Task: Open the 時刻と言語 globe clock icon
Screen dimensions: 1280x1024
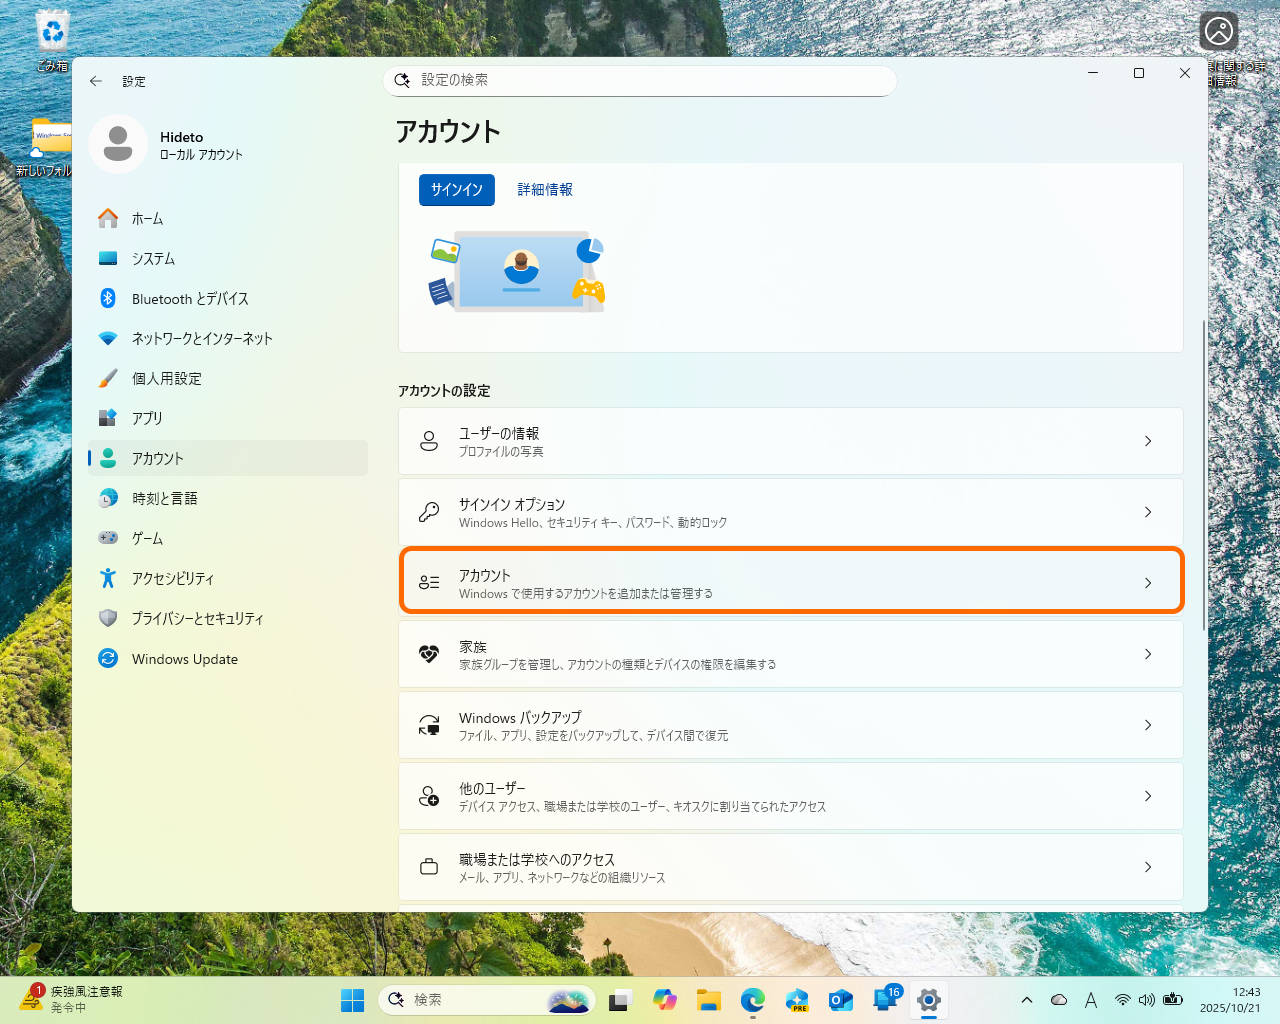Action: (x=108, y=498)
